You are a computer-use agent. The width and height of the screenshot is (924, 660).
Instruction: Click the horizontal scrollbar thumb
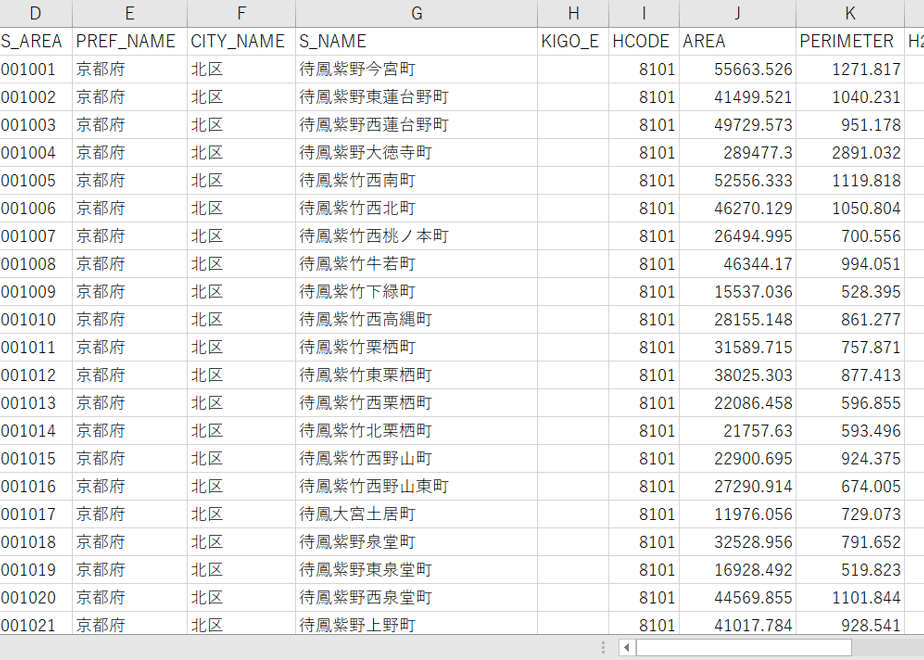click(x=744, y=648)
